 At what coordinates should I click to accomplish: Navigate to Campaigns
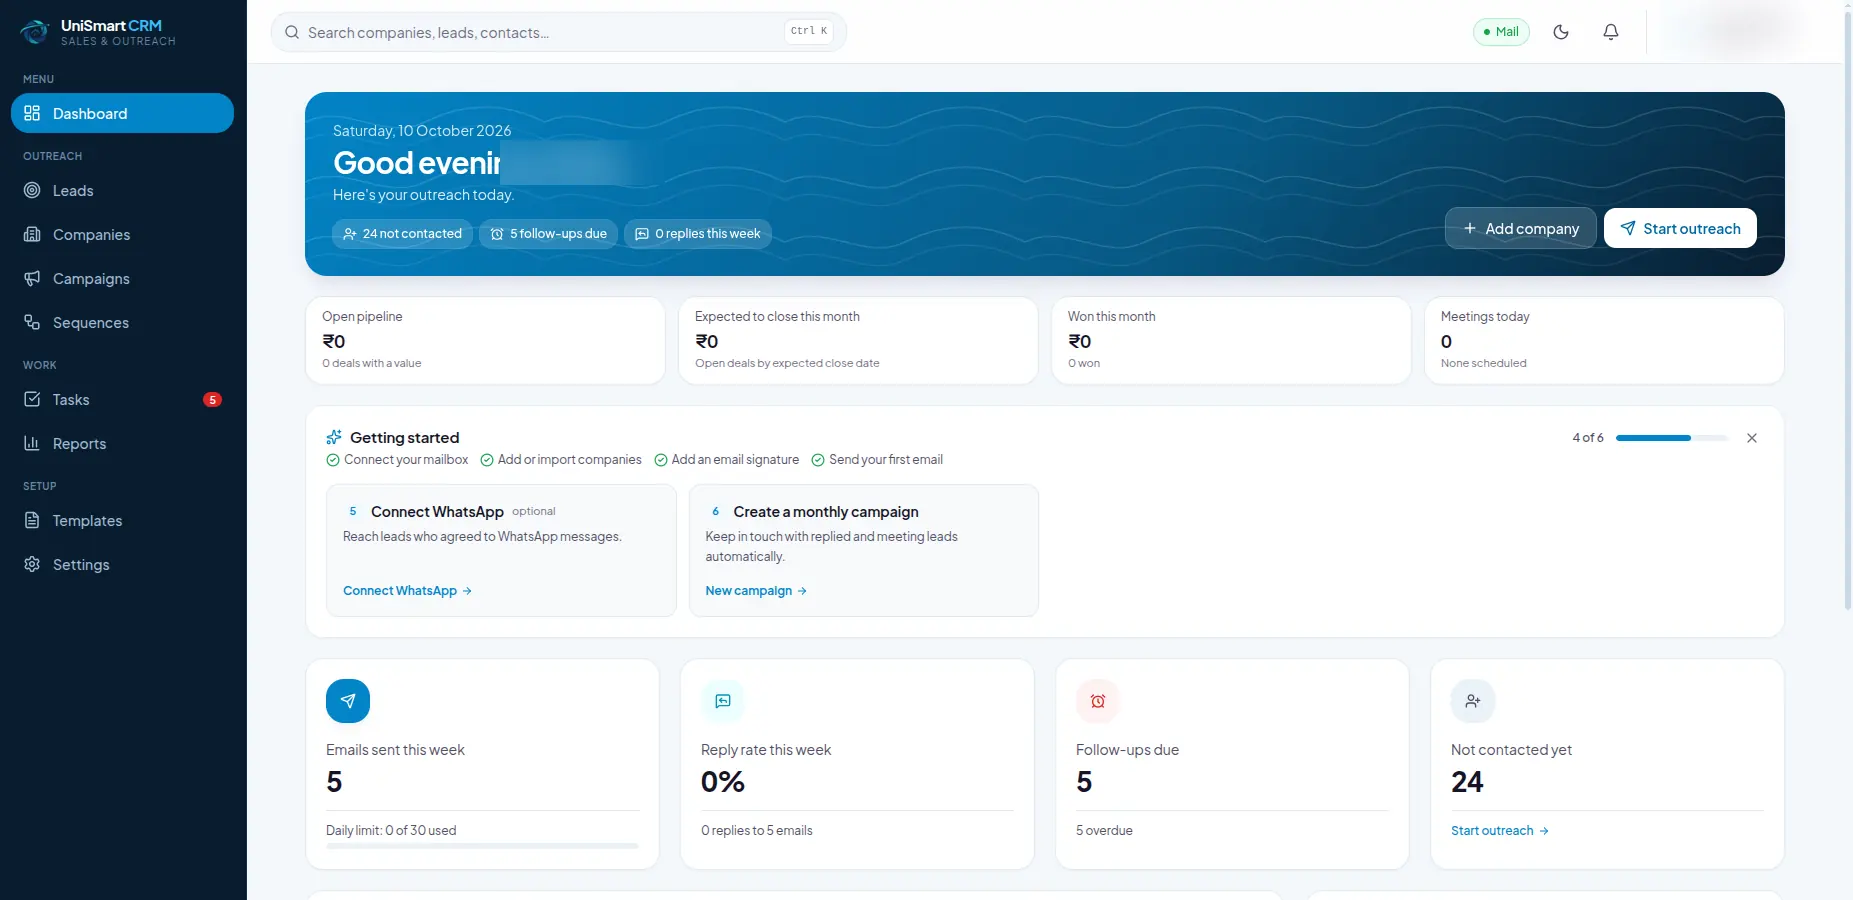122,279
